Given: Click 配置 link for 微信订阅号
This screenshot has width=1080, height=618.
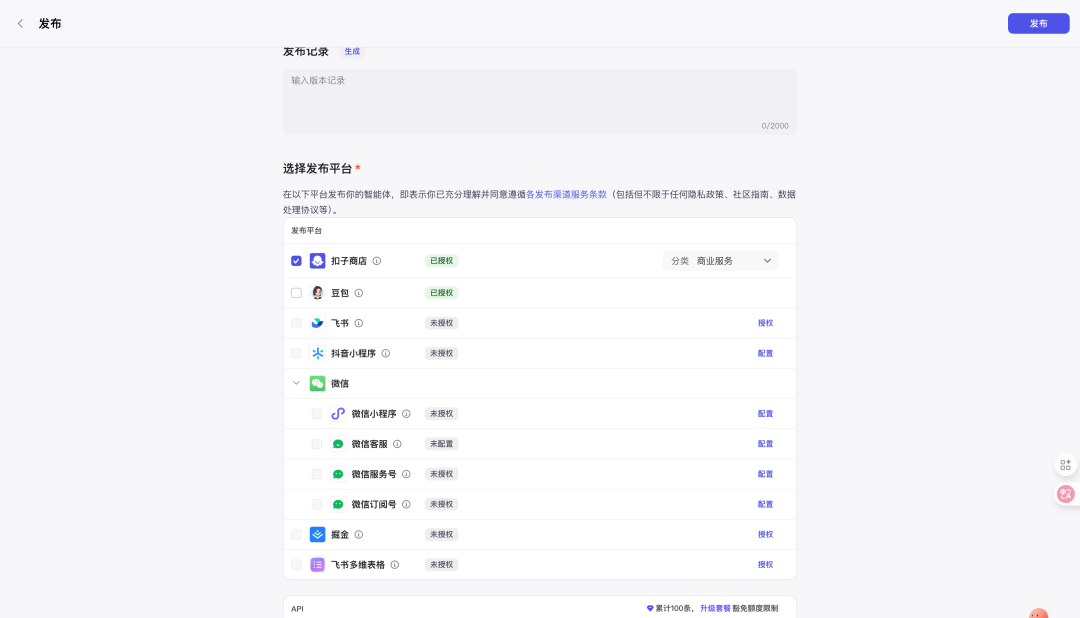Looking at the screenshot, I should [x=765, y=504].
